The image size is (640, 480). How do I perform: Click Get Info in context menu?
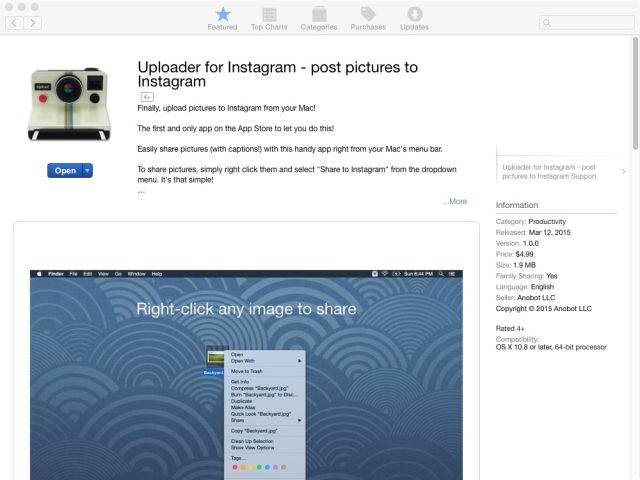240,382
